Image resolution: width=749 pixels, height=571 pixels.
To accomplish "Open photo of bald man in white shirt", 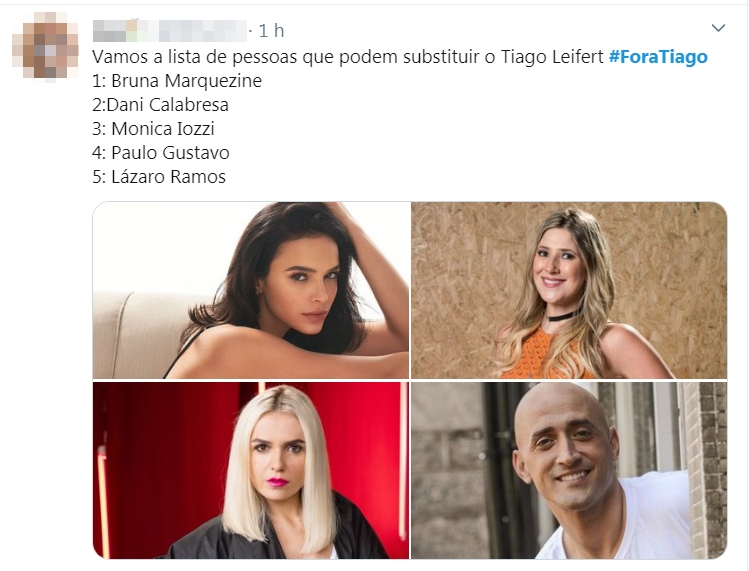I will [569, 470].
